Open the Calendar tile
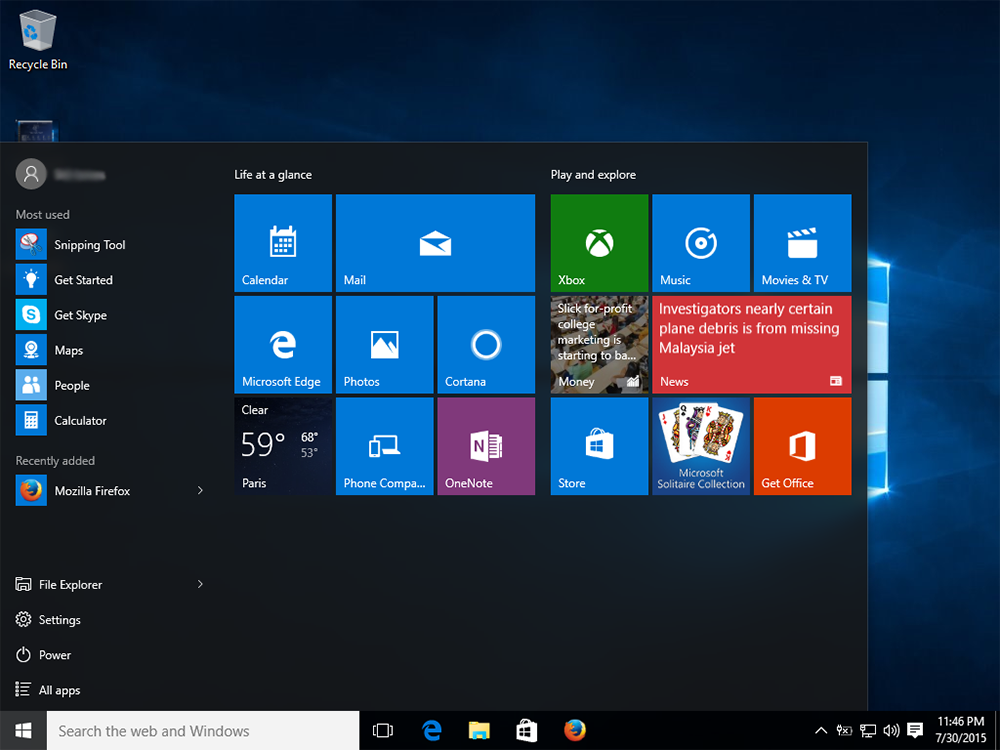The image size is (1000, 750). point(283,243)
